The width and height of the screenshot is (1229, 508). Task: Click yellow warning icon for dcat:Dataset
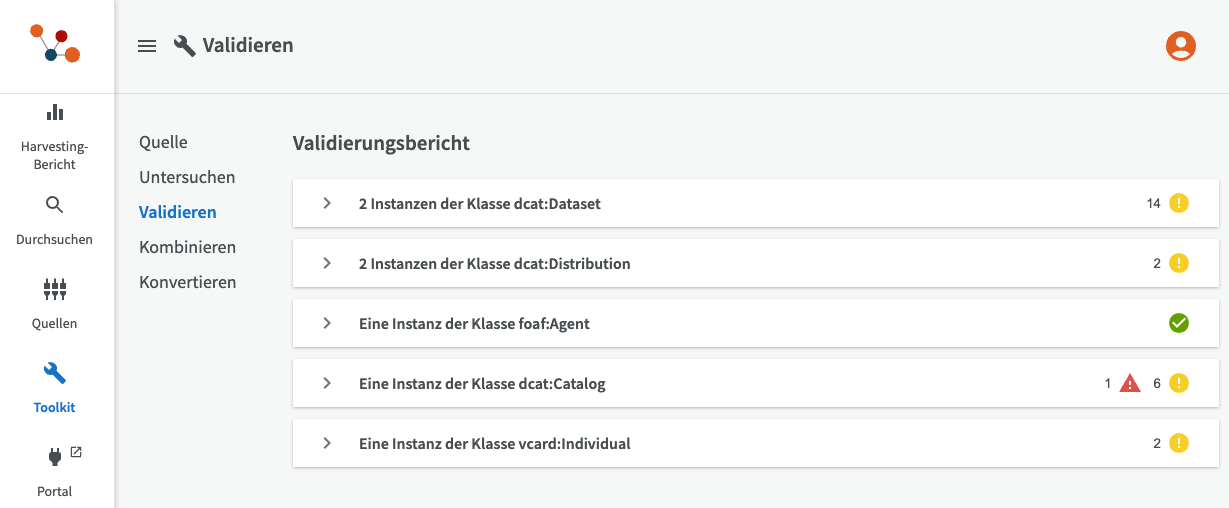(1179, 203)
